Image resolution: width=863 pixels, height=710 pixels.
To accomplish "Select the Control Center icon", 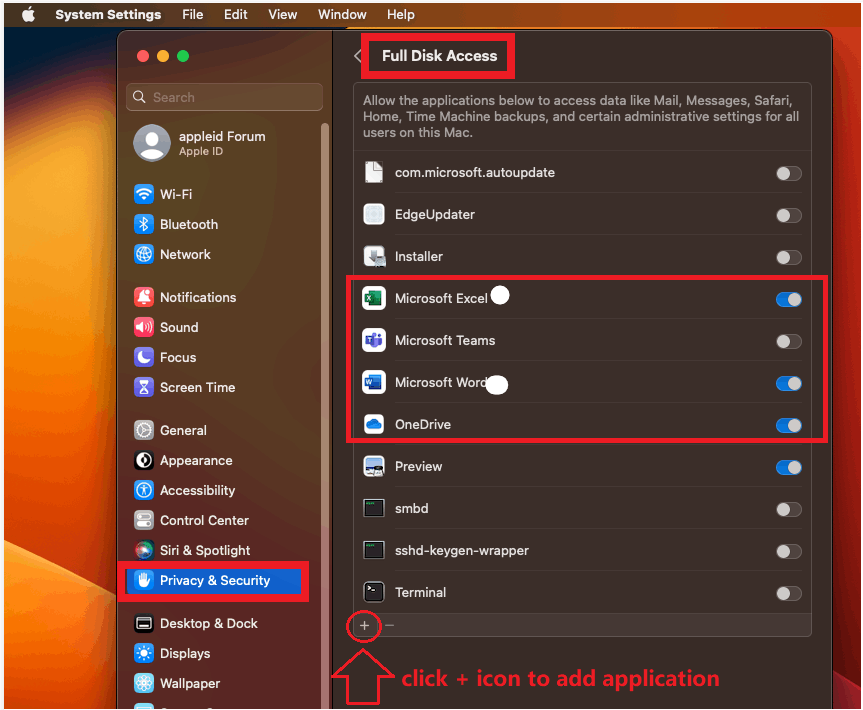I will coord(144,520).
